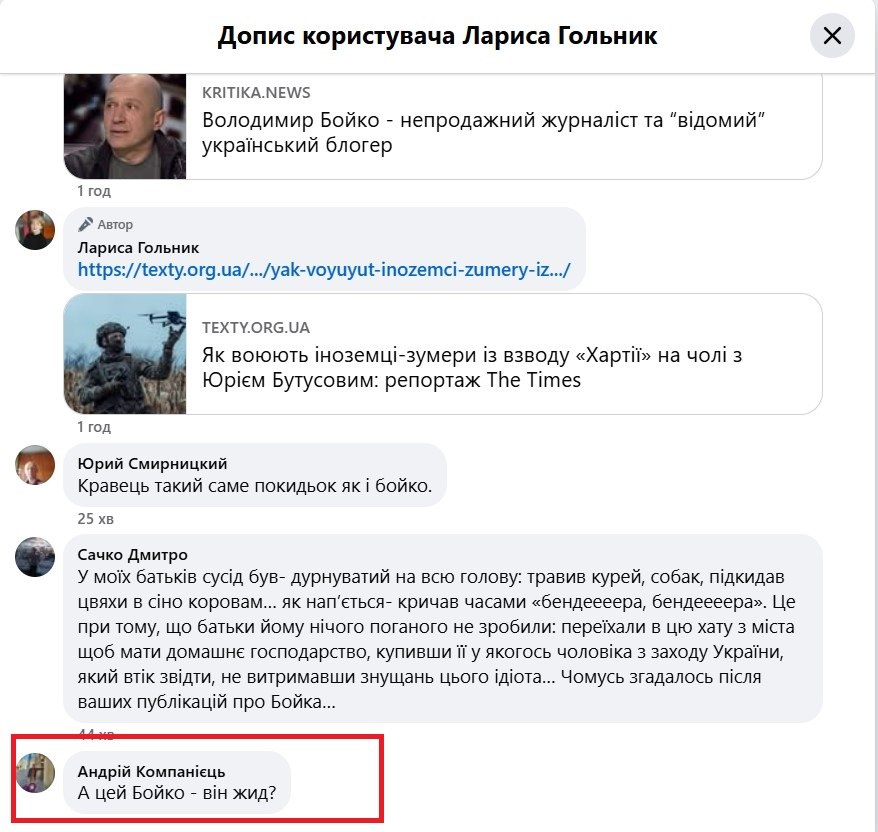Click Лариса Гольник's profile avatar
878x832 pixels.
tap(35, 230)
